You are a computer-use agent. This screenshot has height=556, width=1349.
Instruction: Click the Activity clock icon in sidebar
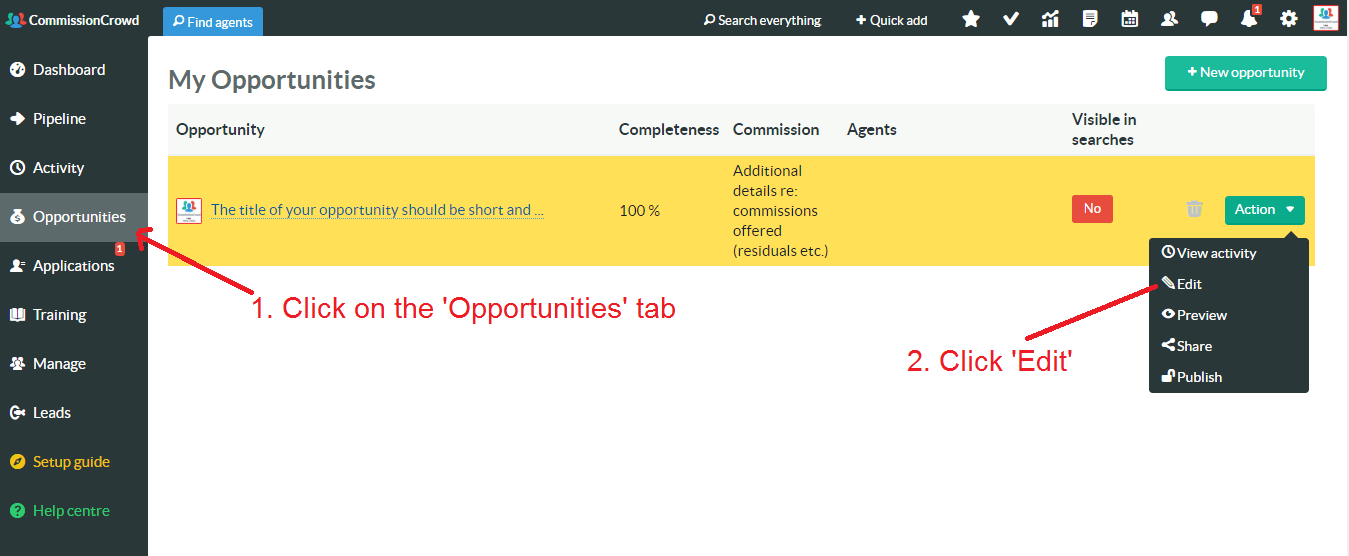17,168
